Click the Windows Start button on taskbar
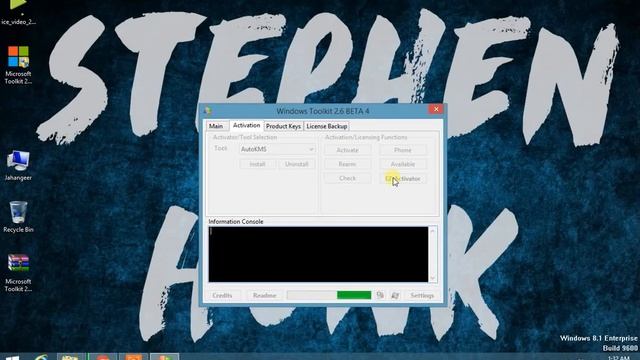The image size is (640, 360). click(12, 357)
